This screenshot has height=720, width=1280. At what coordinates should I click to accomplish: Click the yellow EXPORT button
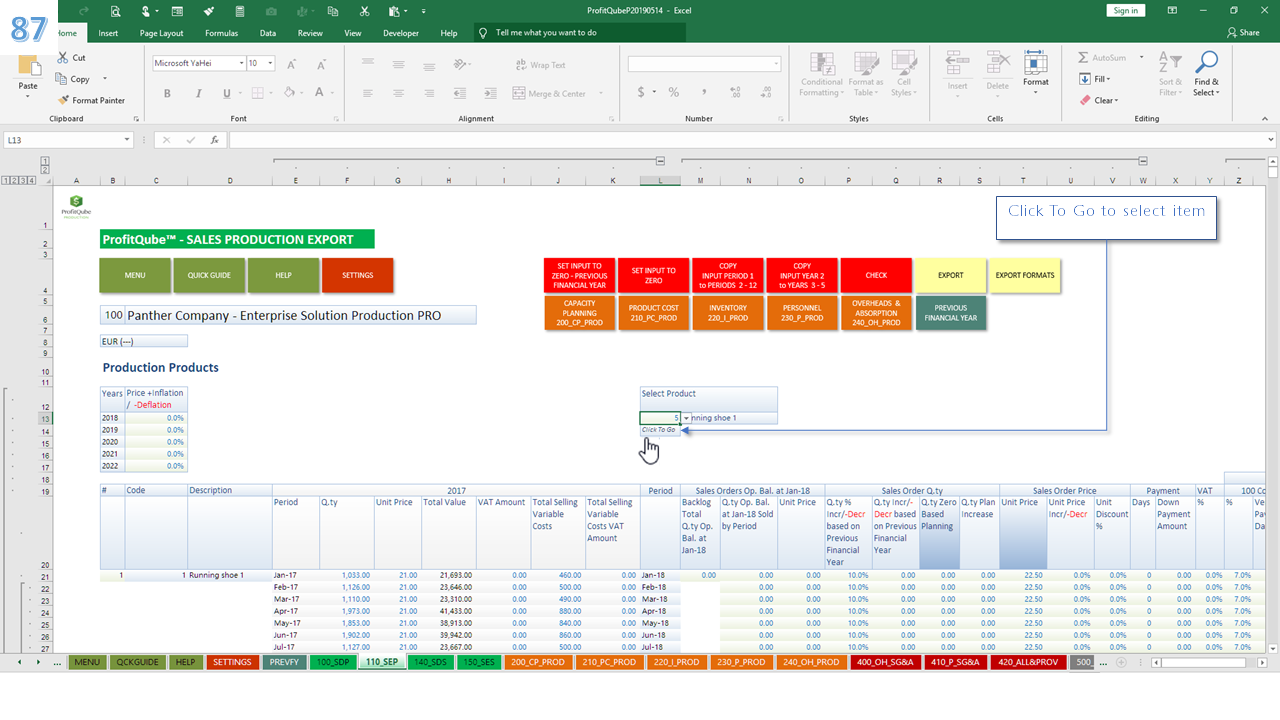[951, 275]
